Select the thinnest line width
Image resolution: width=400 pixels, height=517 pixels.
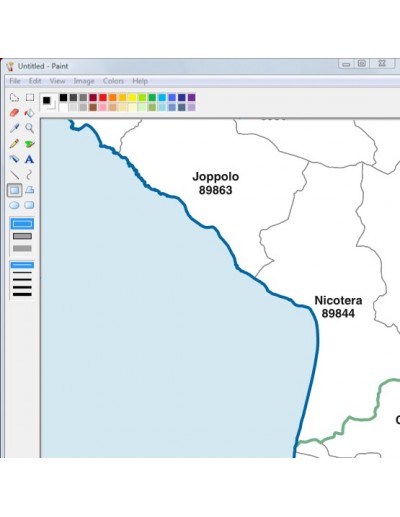(22, 265)
